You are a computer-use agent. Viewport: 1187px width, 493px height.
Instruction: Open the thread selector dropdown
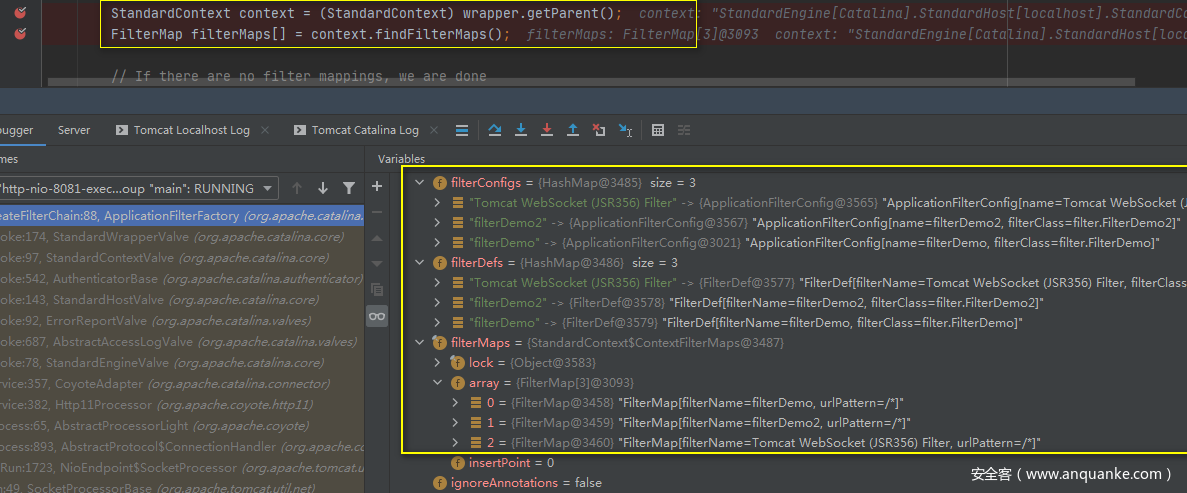click(140, 188)
